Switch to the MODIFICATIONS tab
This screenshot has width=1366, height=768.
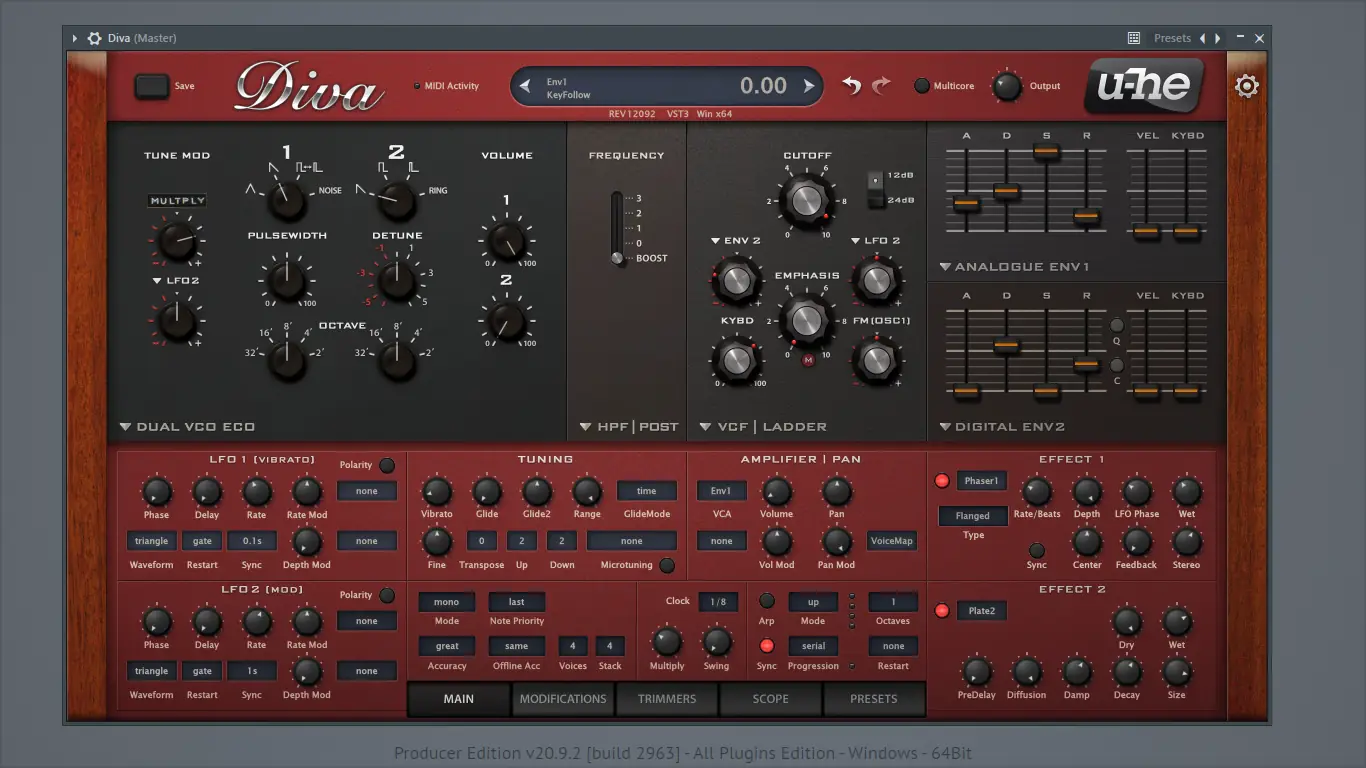point(563,699)
